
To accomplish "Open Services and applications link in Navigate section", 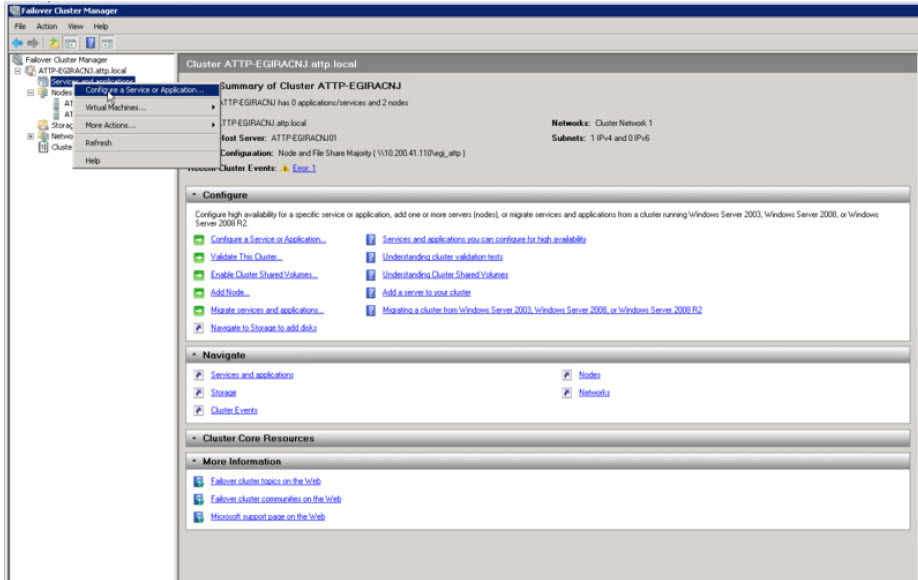I will click(x=252, y=375).
